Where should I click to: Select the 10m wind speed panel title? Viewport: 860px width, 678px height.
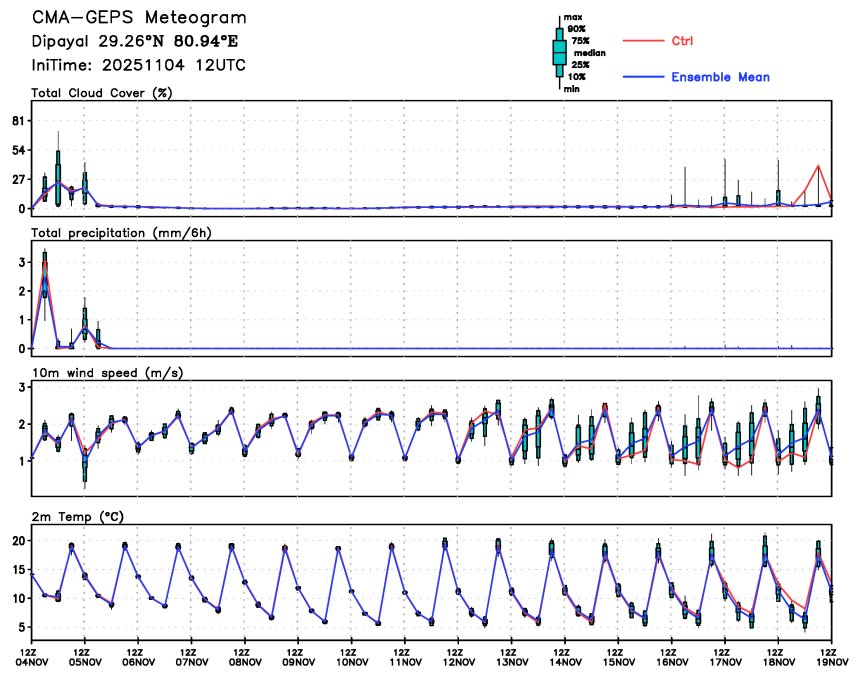pyautogui.click(x=99, y=372)
